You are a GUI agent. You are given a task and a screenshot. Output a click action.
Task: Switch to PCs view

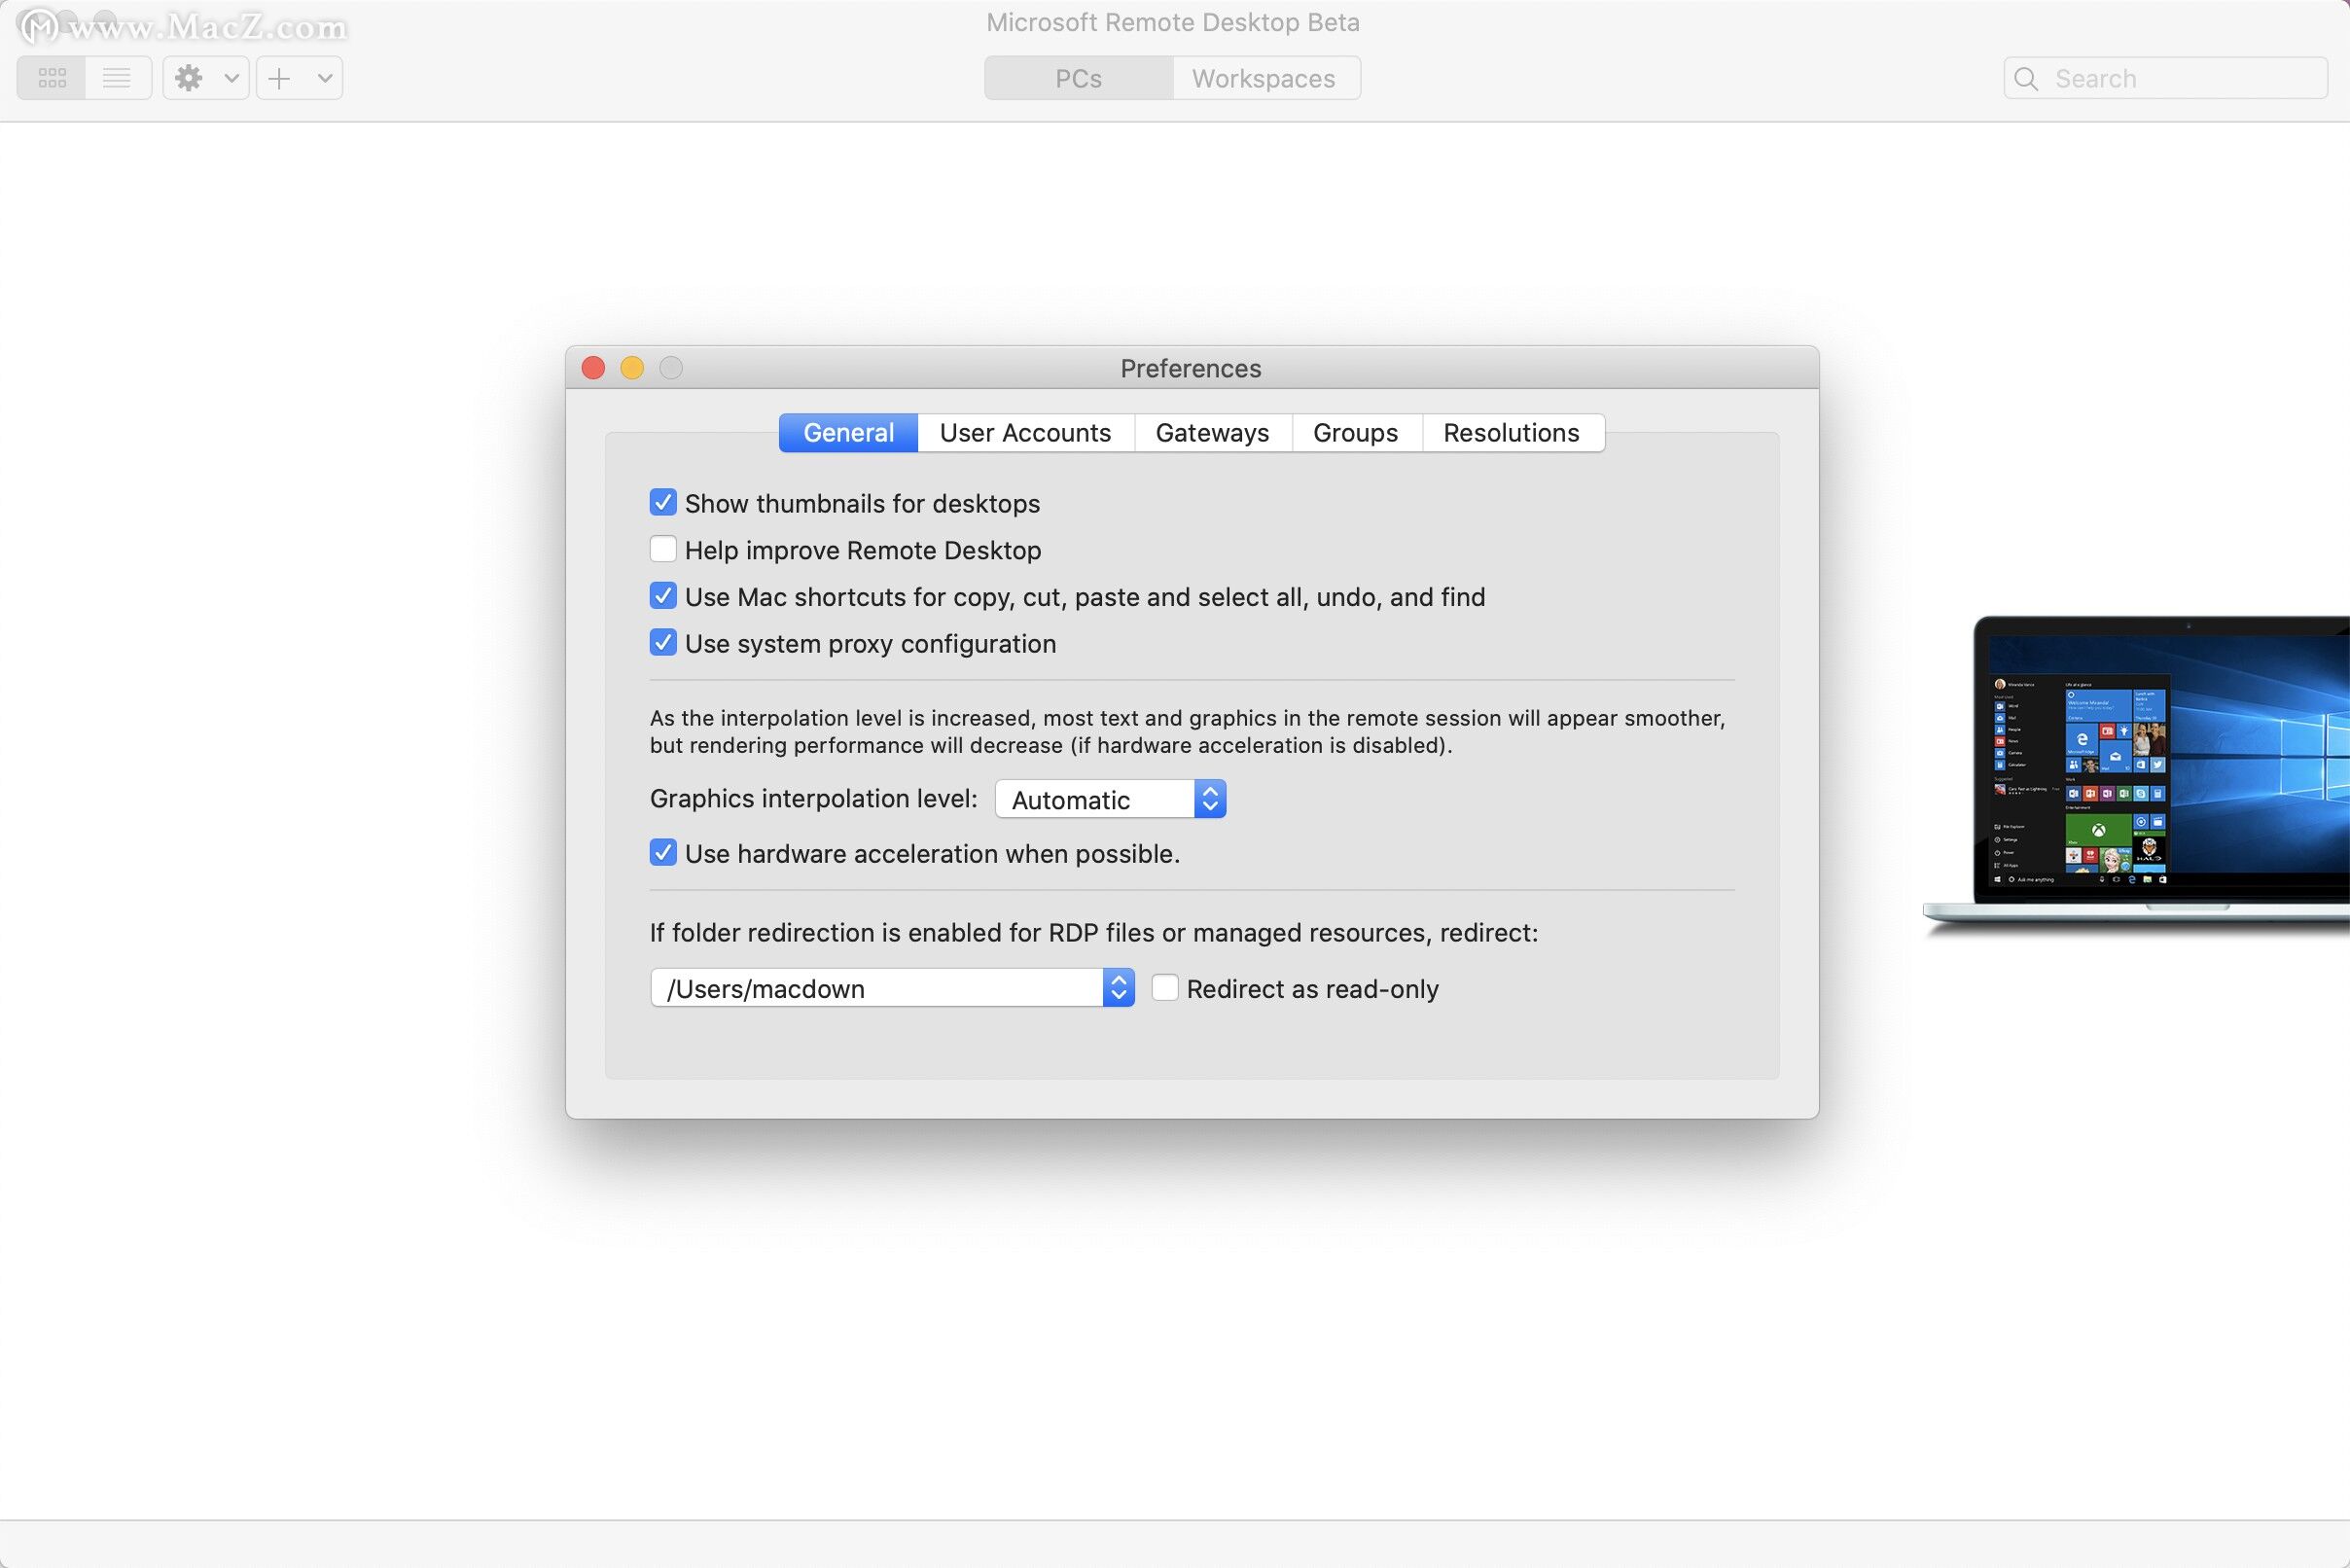(x=1080, y=77)
